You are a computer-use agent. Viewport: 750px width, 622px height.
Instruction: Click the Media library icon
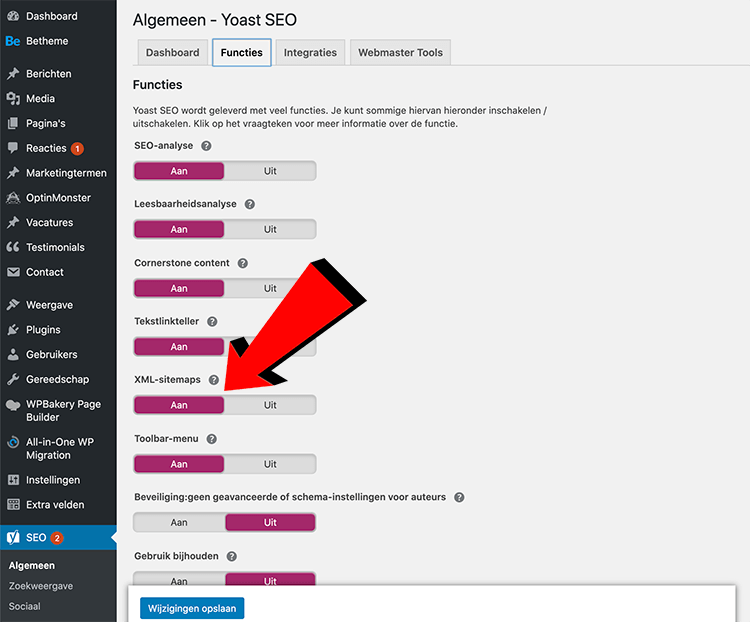pyautogui.click(x=13, y=99)
